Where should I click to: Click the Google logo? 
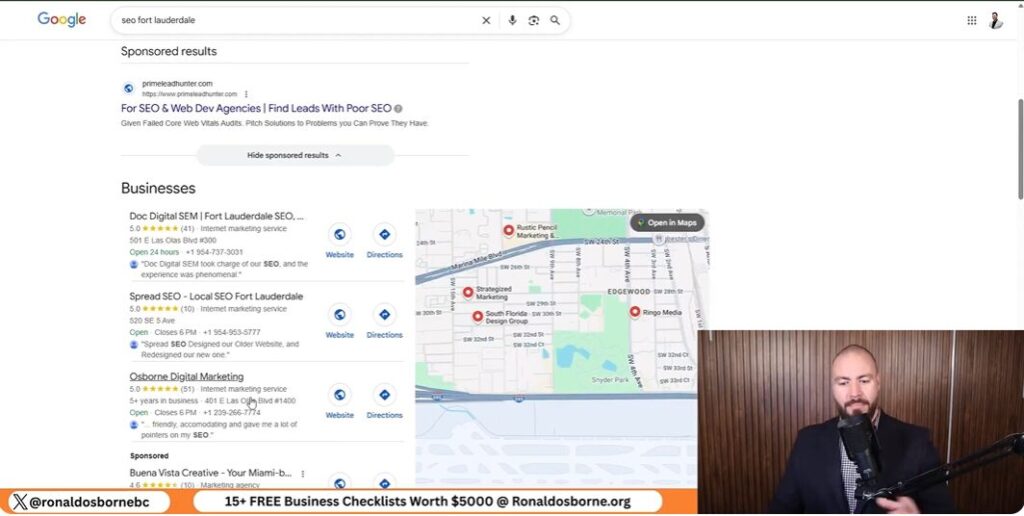point(61,20)
